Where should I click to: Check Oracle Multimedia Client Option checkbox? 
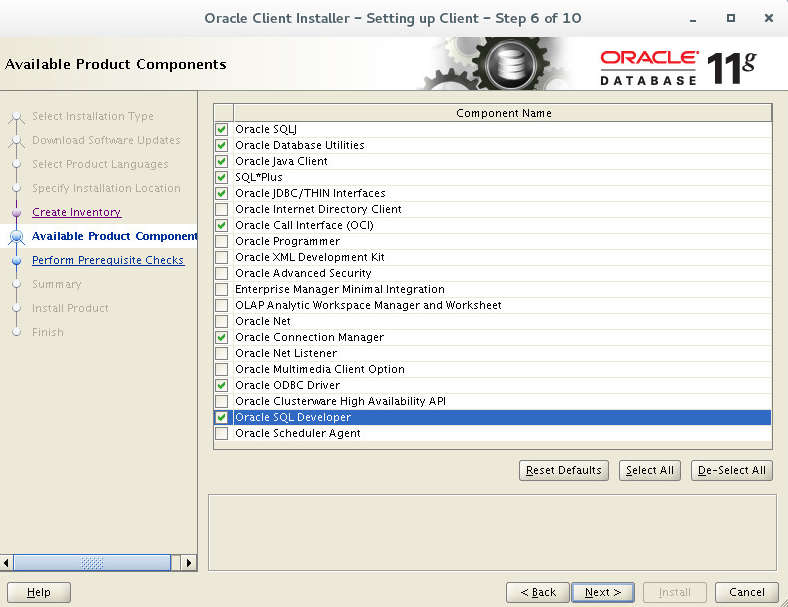222,369
